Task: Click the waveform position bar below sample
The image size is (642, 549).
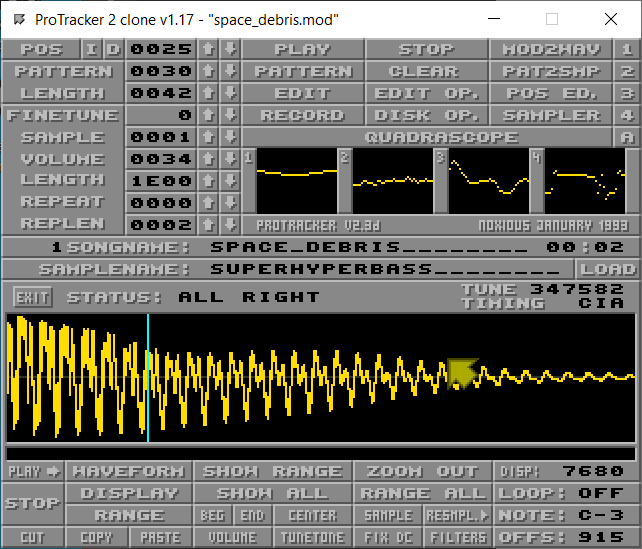Action: click(321, 453)
